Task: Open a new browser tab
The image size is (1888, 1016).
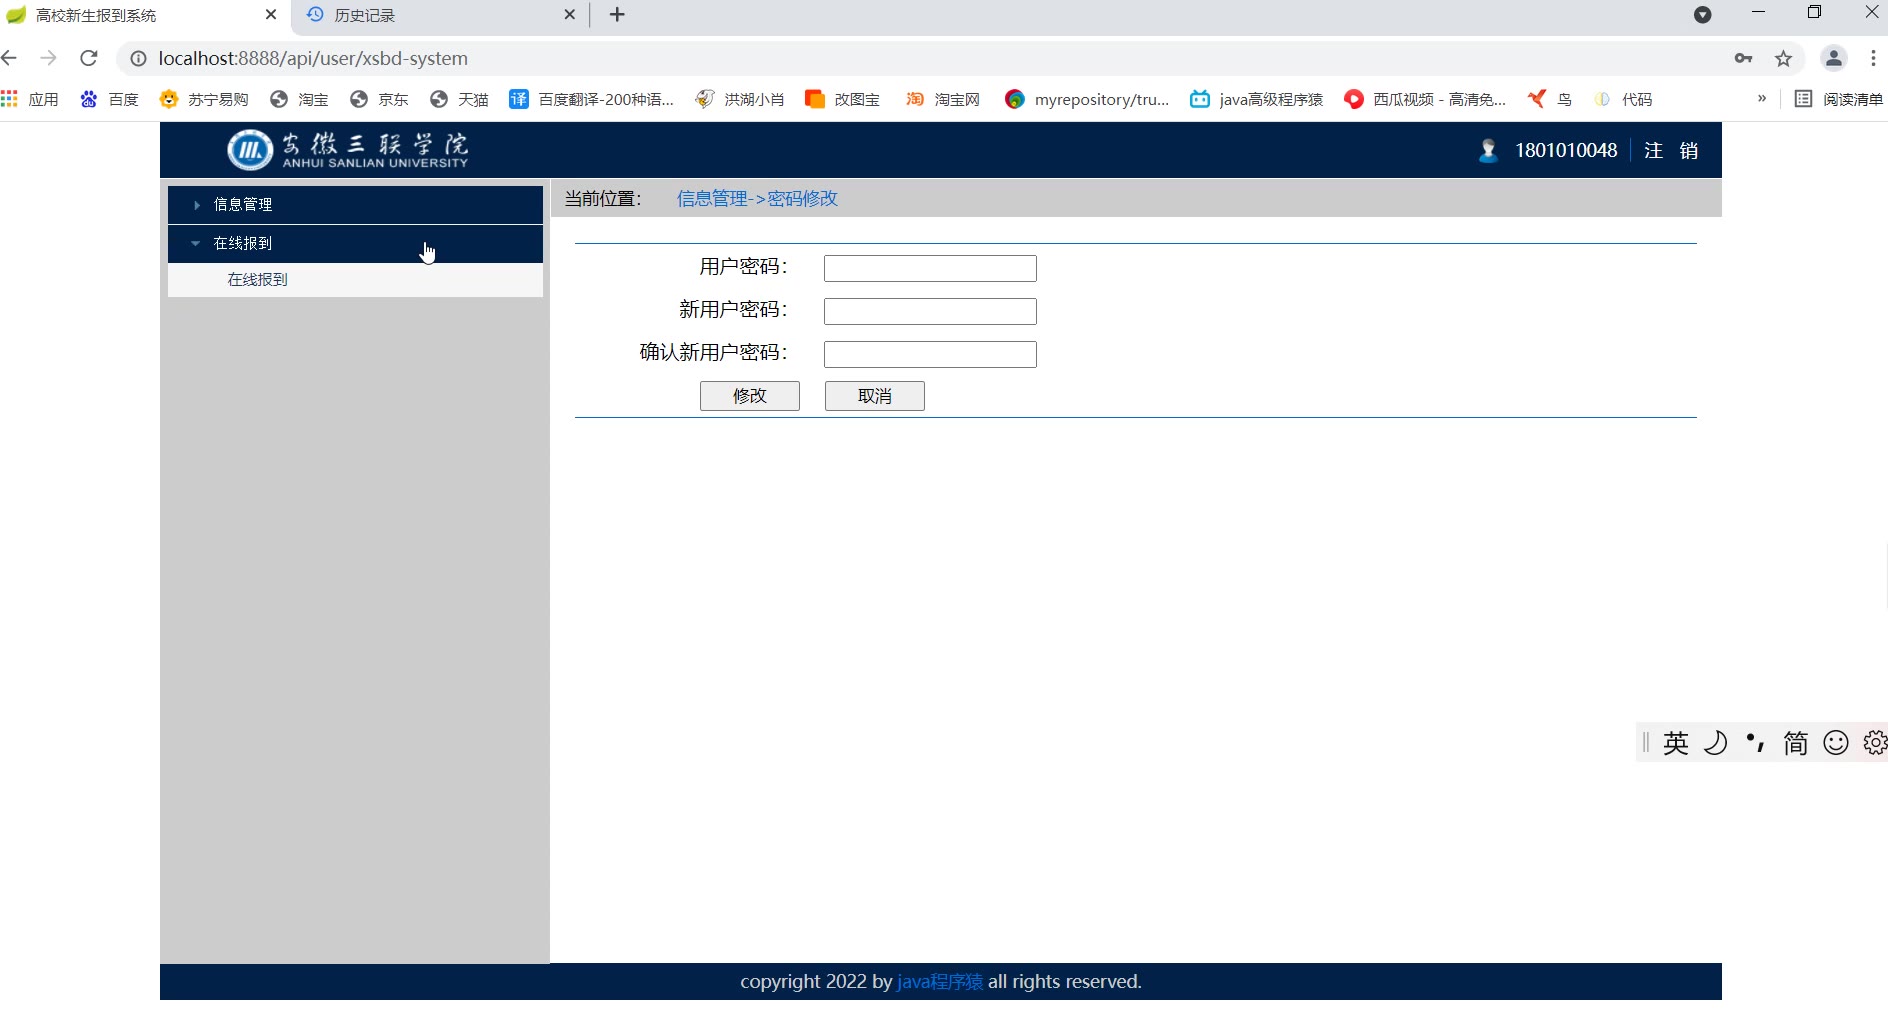Action: point(617,15)
